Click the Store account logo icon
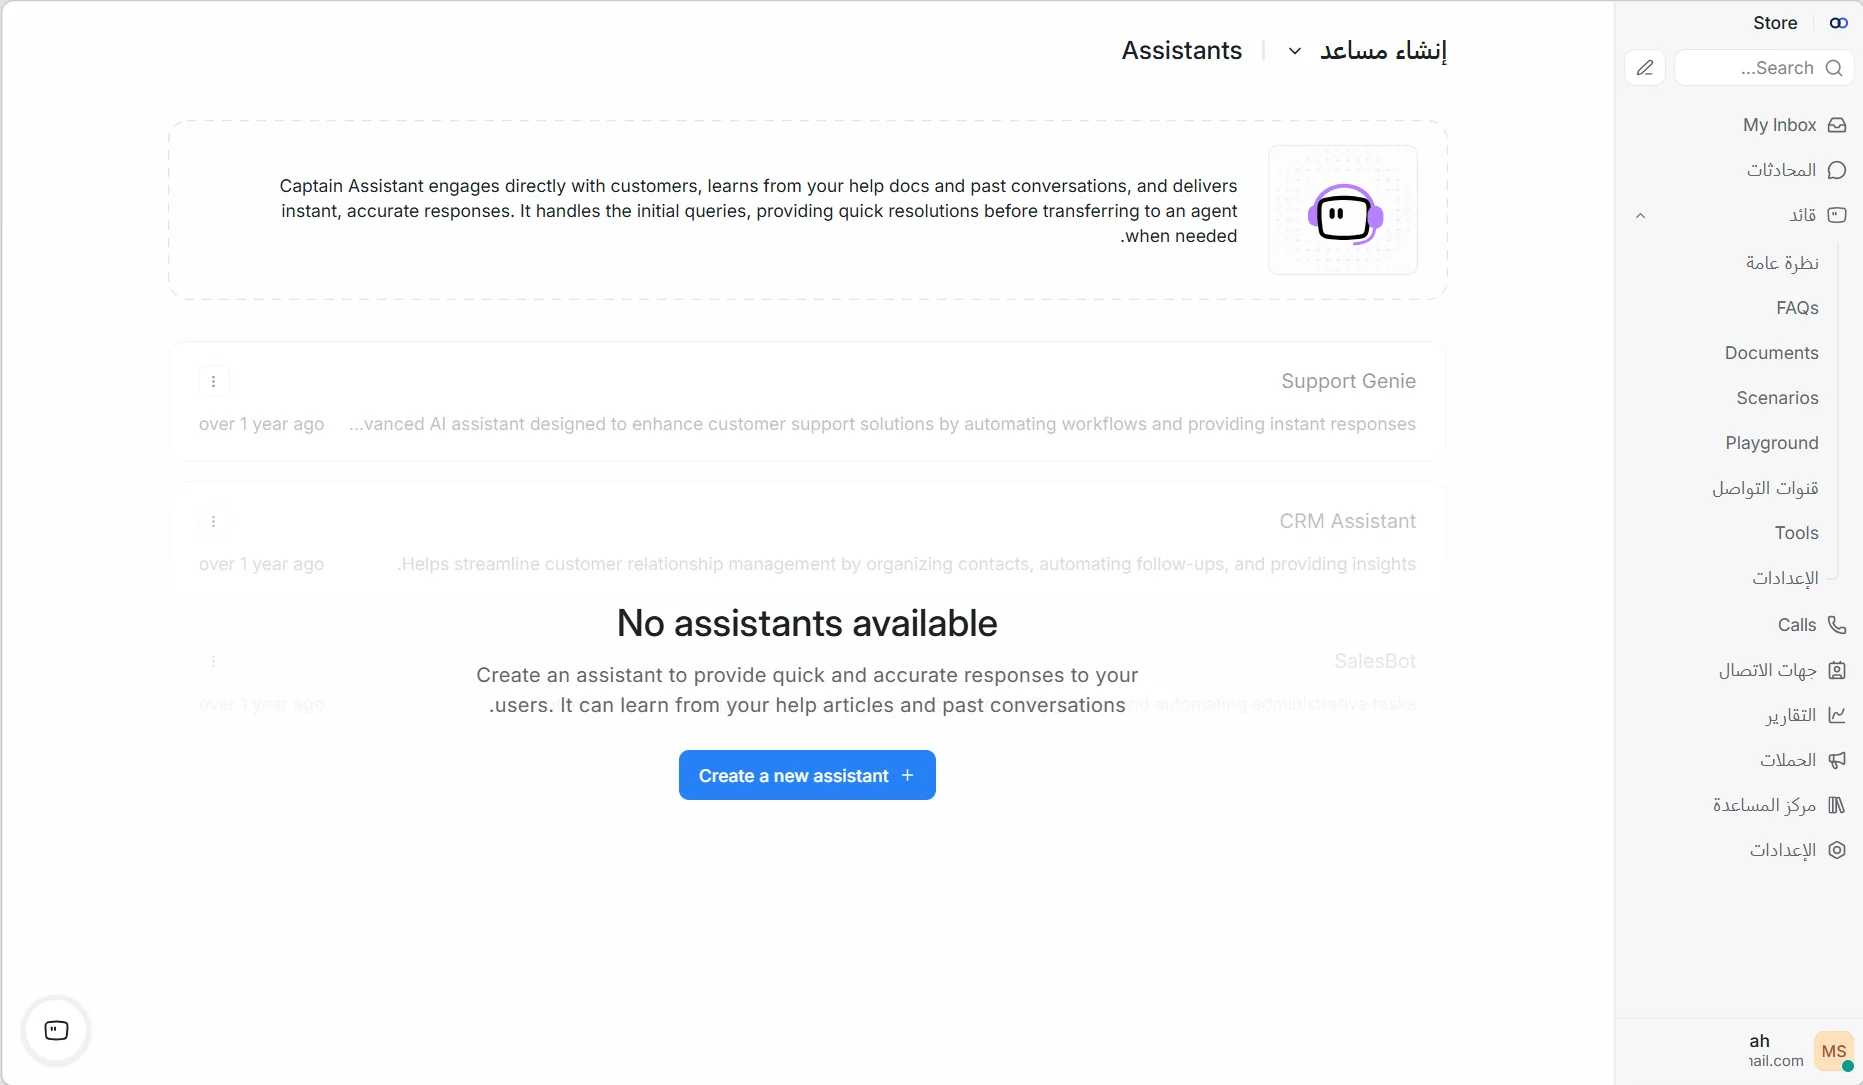Image resolution: width=1863 pixels, height=1085 pixels. tap(1838, 23)
